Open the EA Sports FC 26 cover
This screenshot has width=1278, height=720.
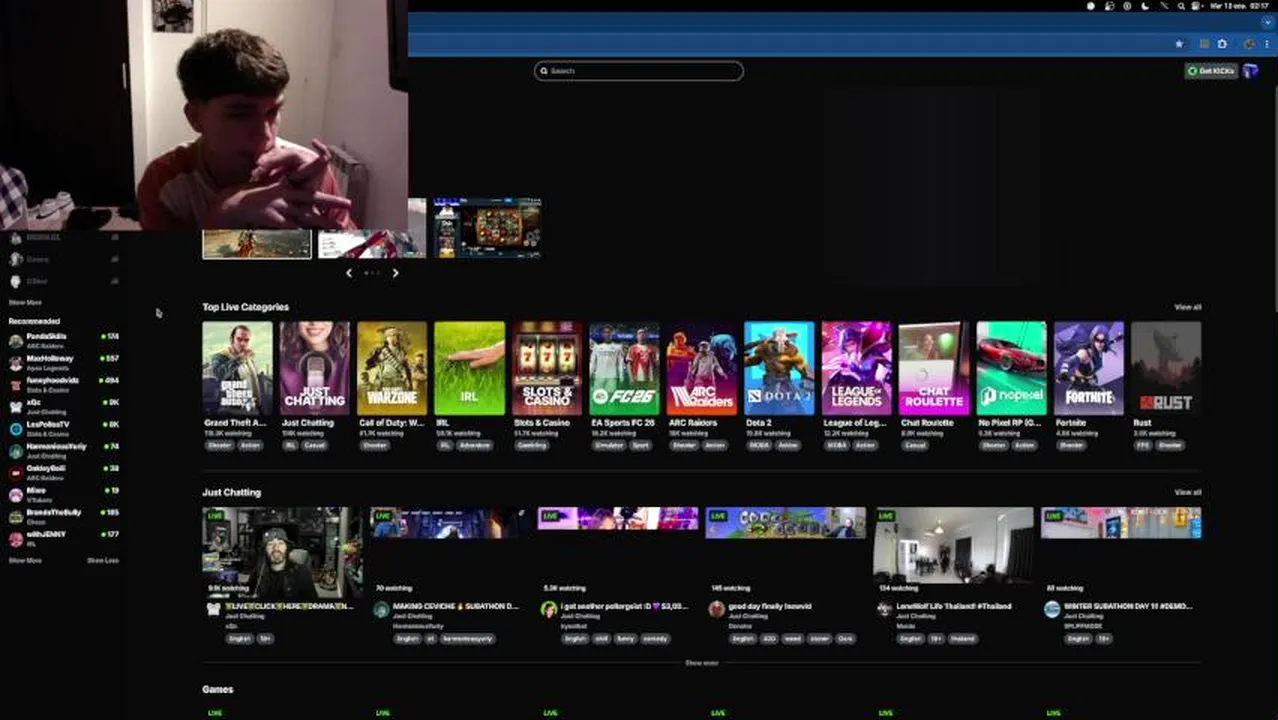(x=624, y=368)
